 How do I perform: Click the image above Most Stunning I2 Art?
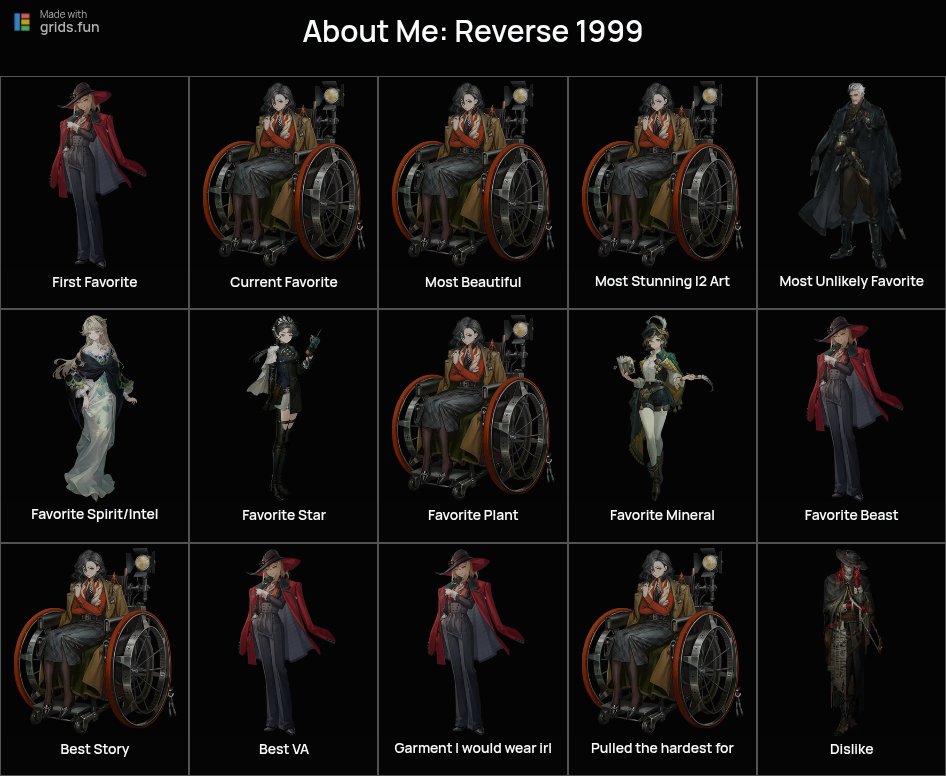coord(662,174)
